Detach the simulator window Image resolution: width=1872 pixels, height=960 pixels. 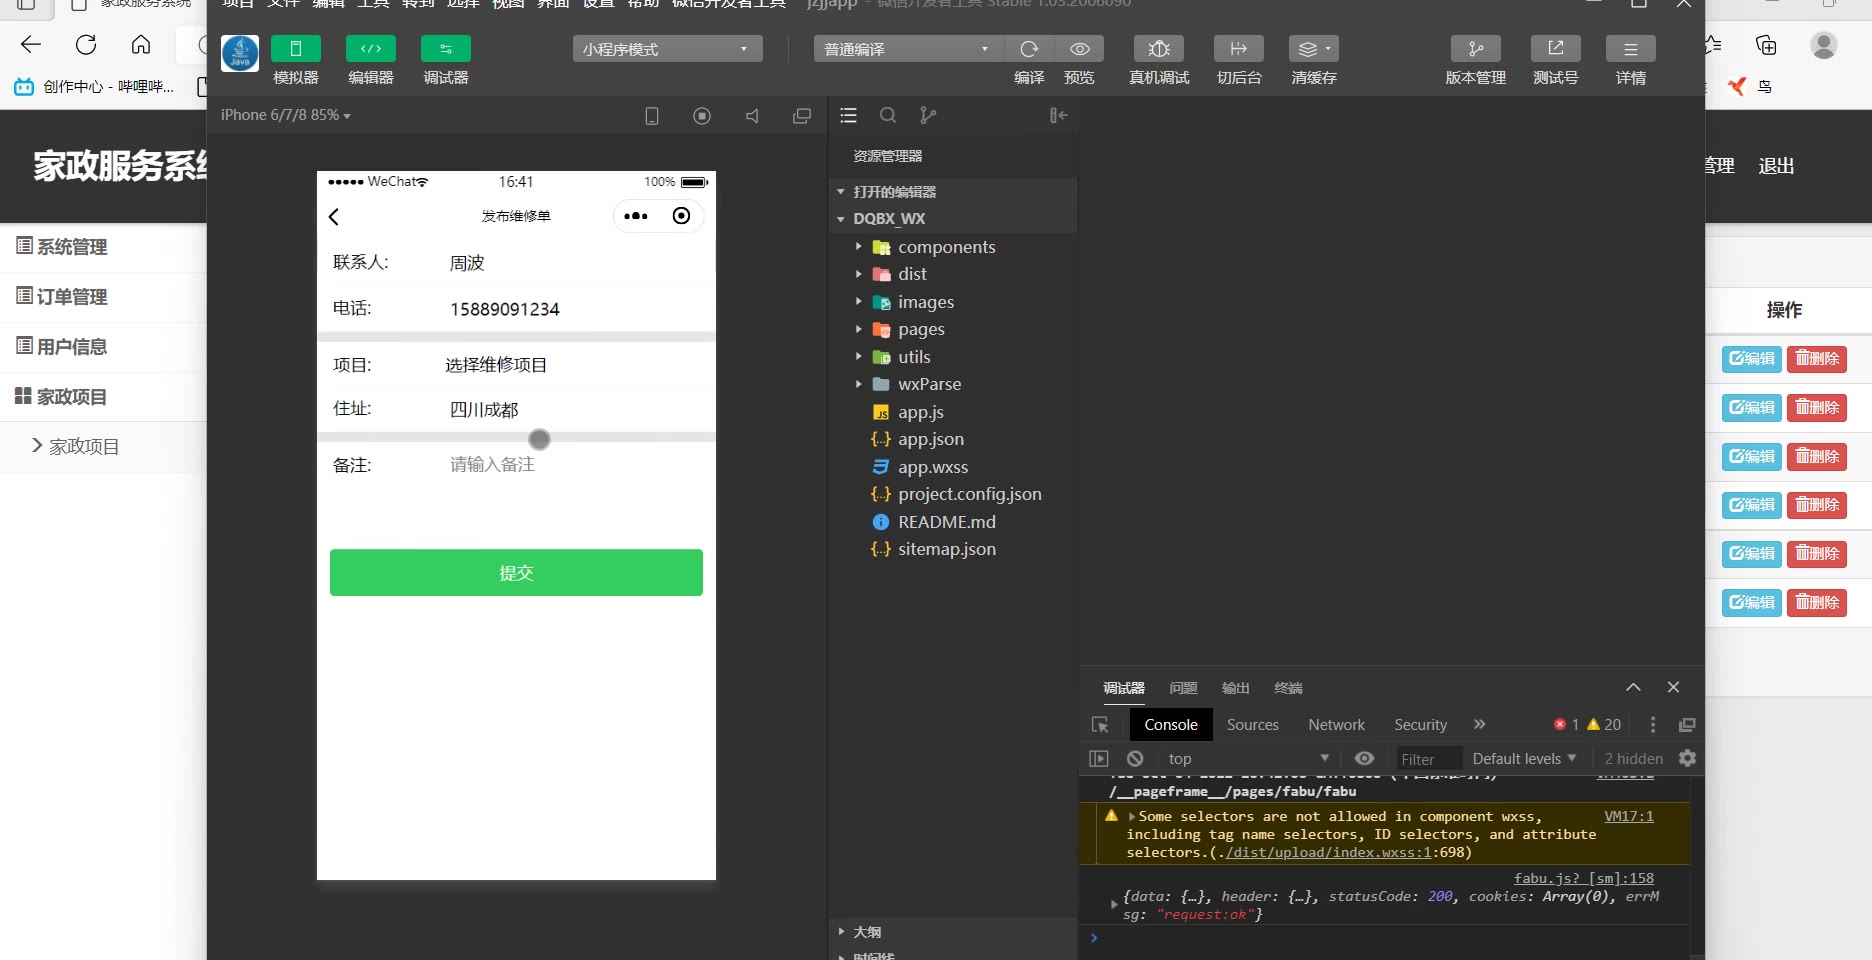tap(802, 116)
